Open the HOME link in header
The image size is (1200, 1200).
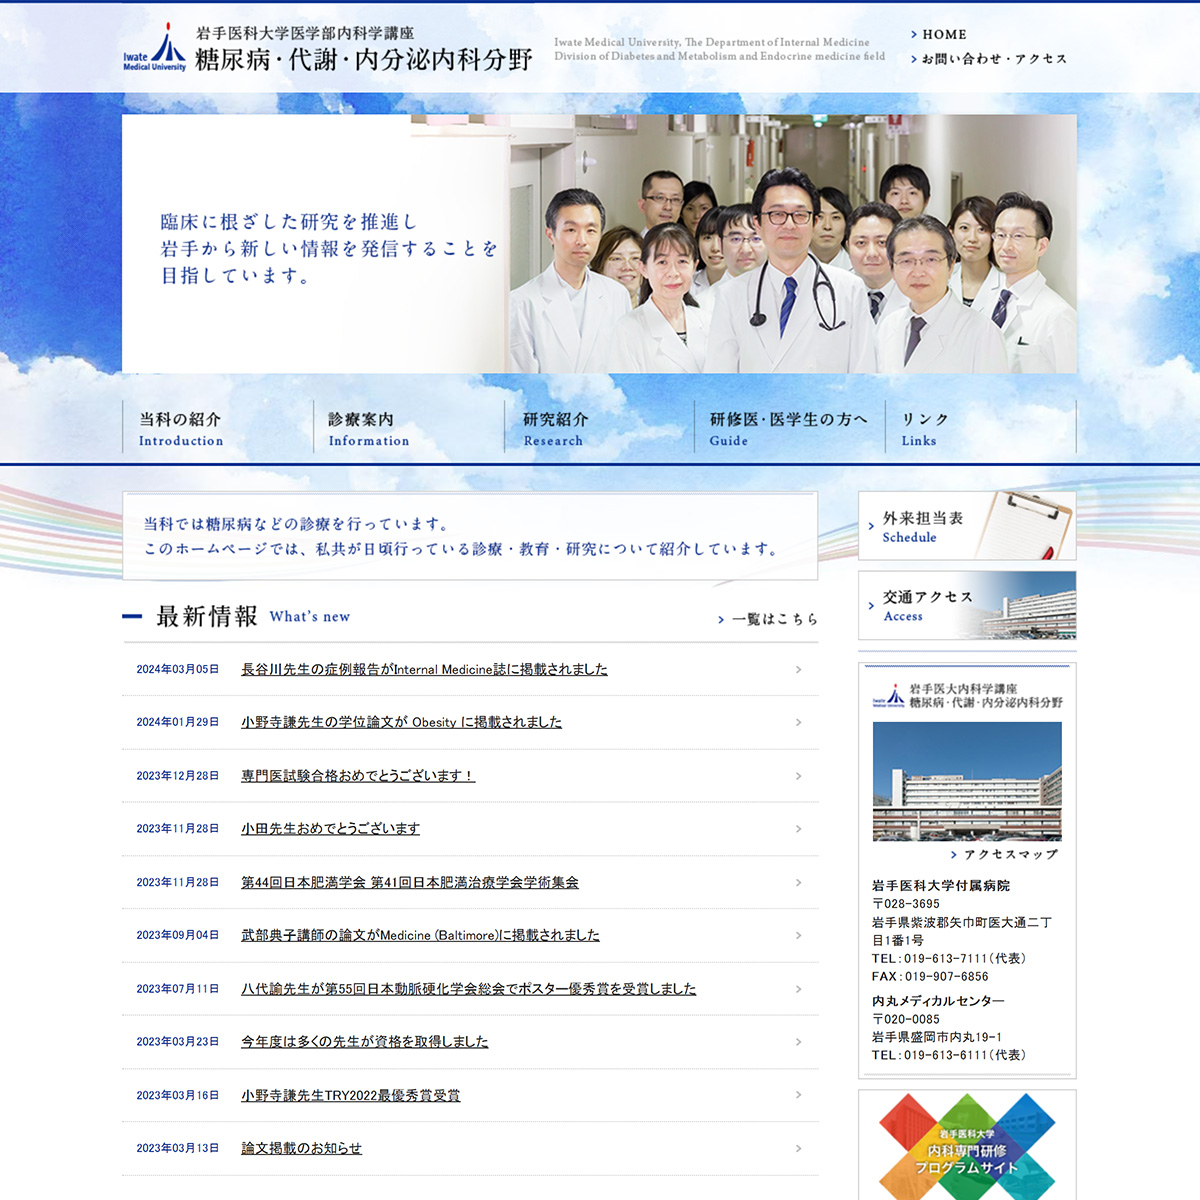pos(943,34)
